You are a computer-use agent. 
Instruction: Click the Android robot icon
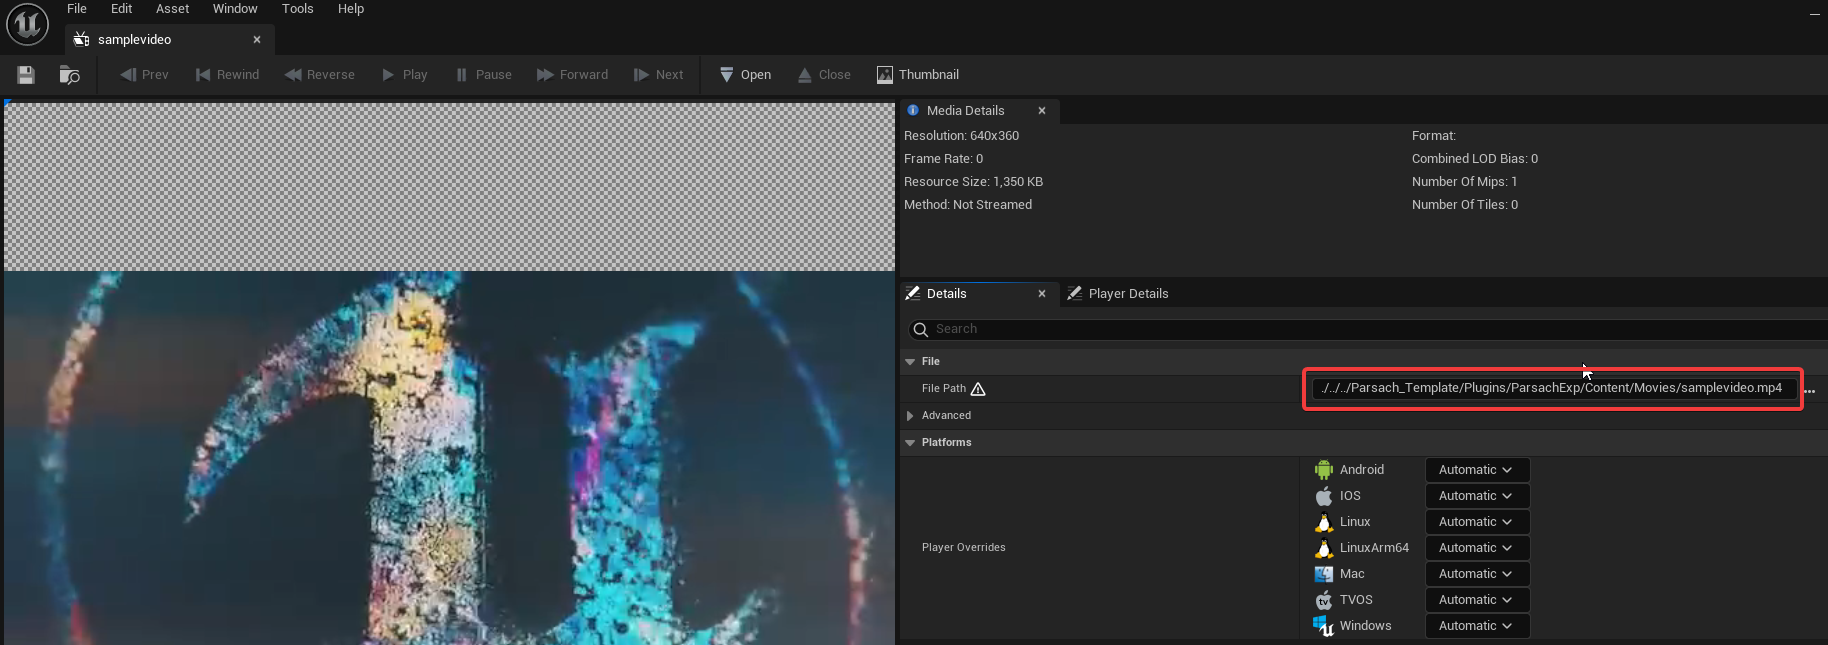tap(1324, 470)
